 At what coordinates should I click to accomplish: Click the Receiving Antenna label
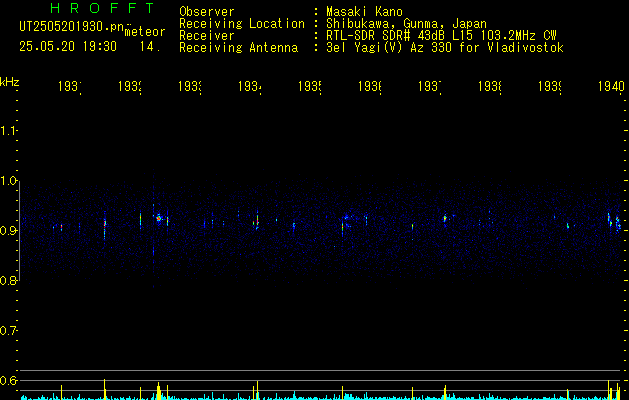coord(238,48)
